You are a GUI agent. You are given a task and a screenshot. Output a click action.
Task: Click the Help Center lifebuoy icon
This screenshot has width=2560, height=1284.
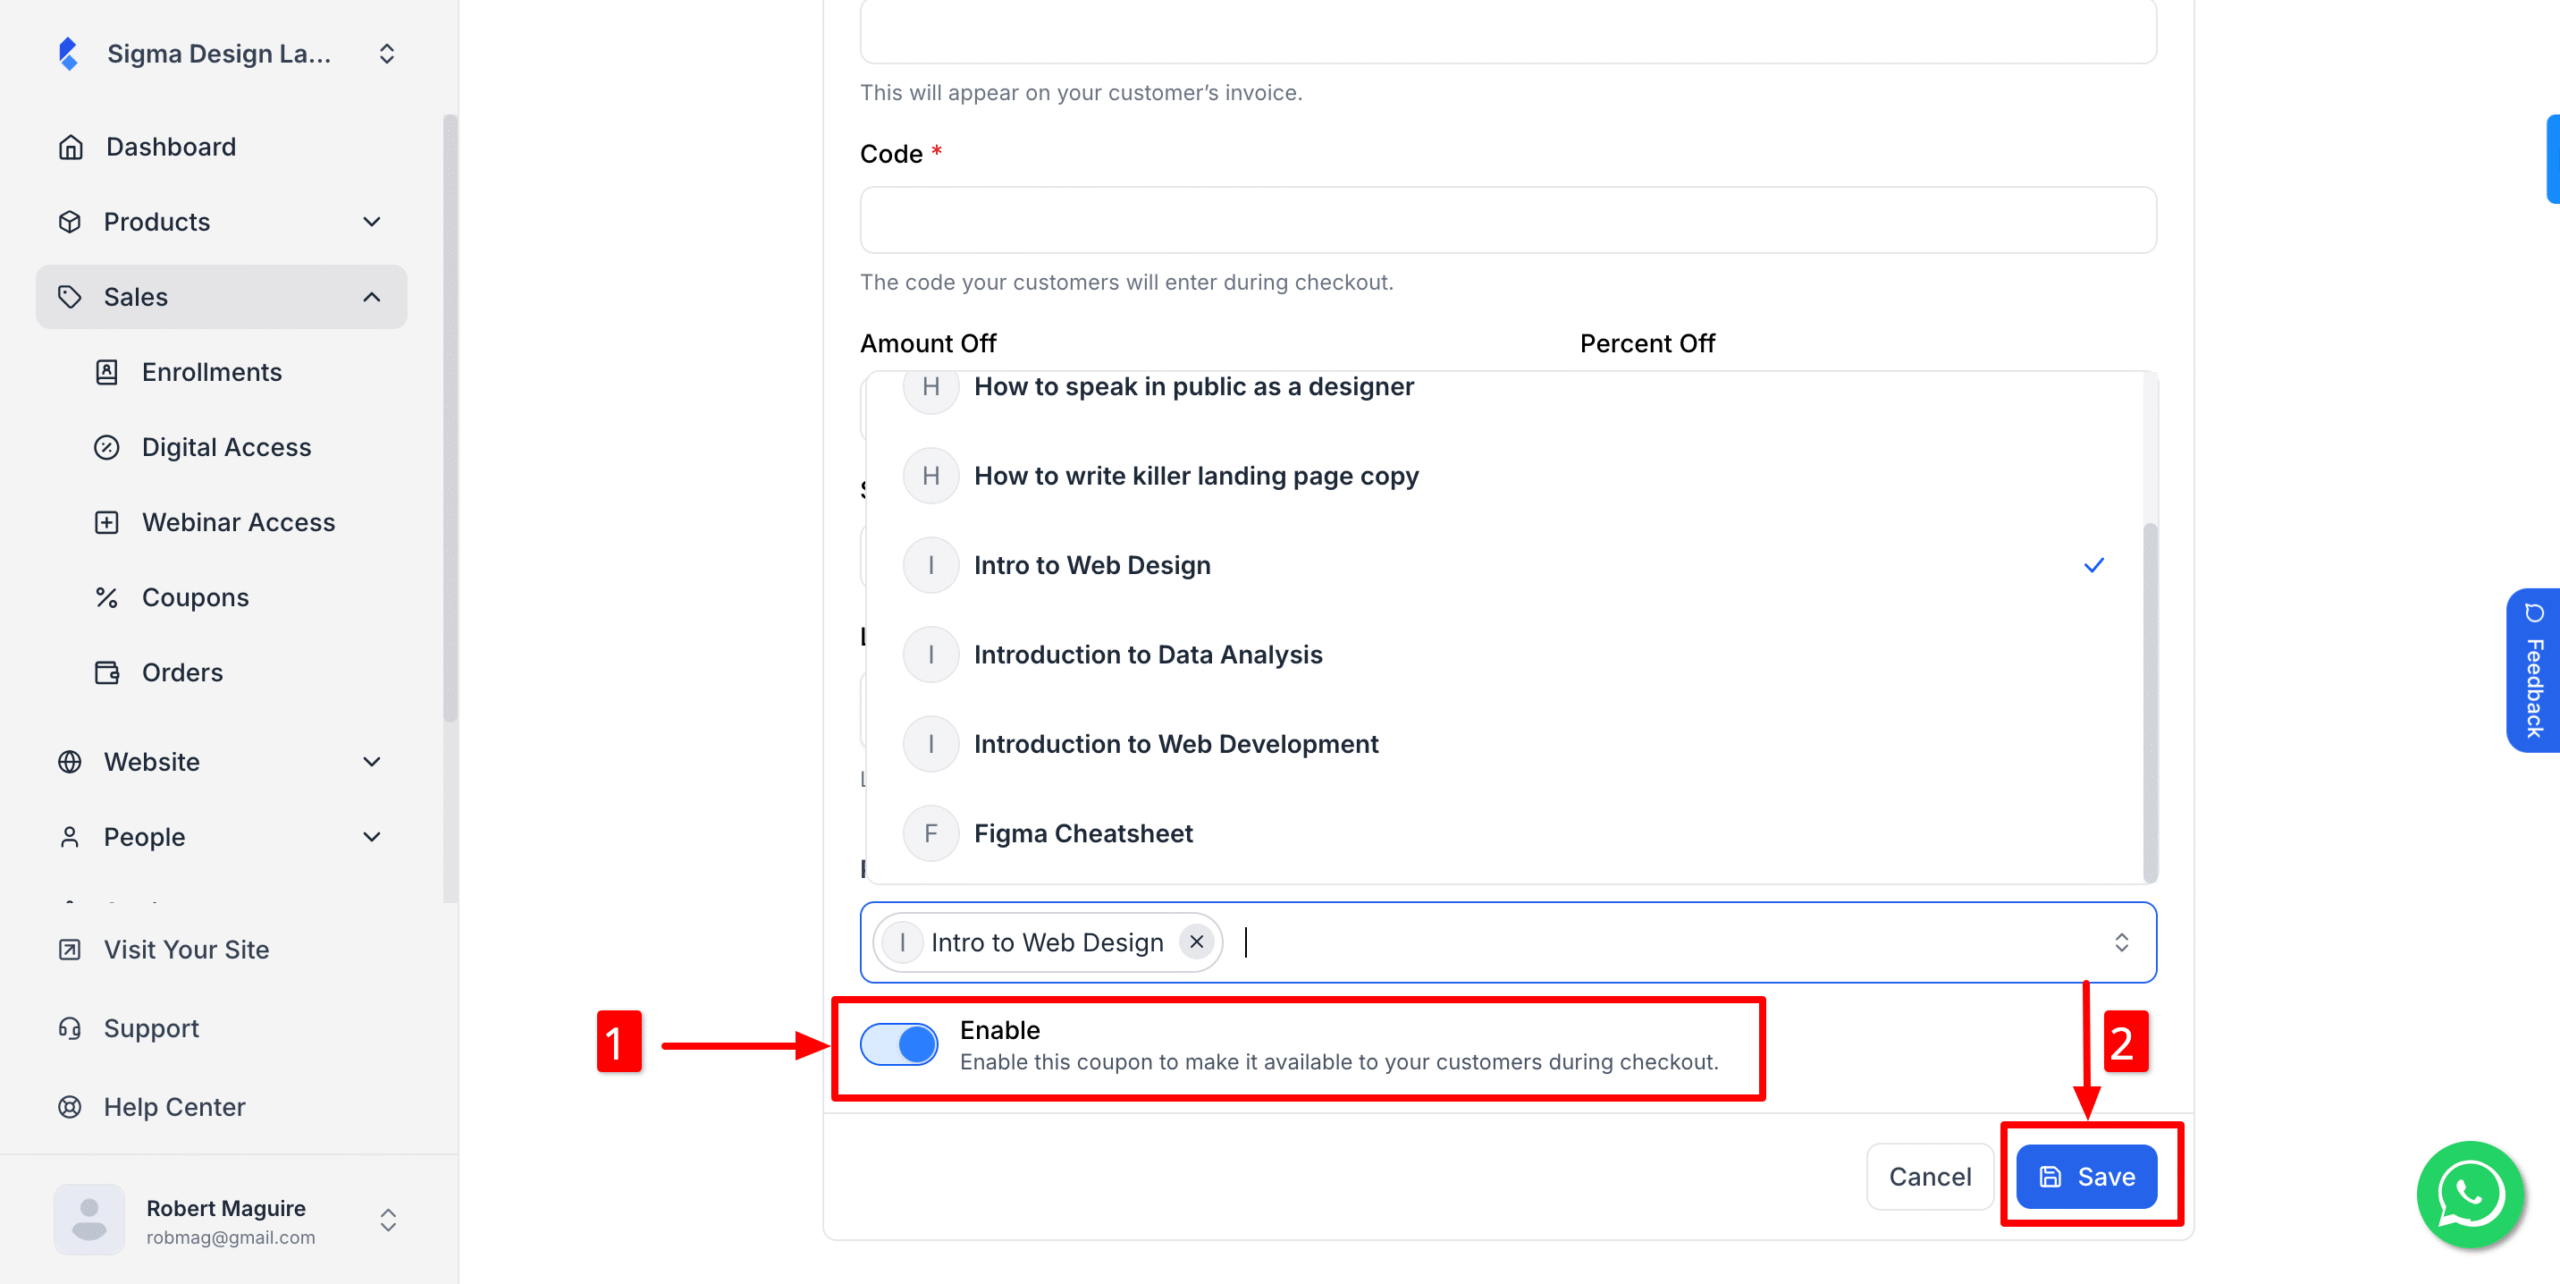[70, 1107]
